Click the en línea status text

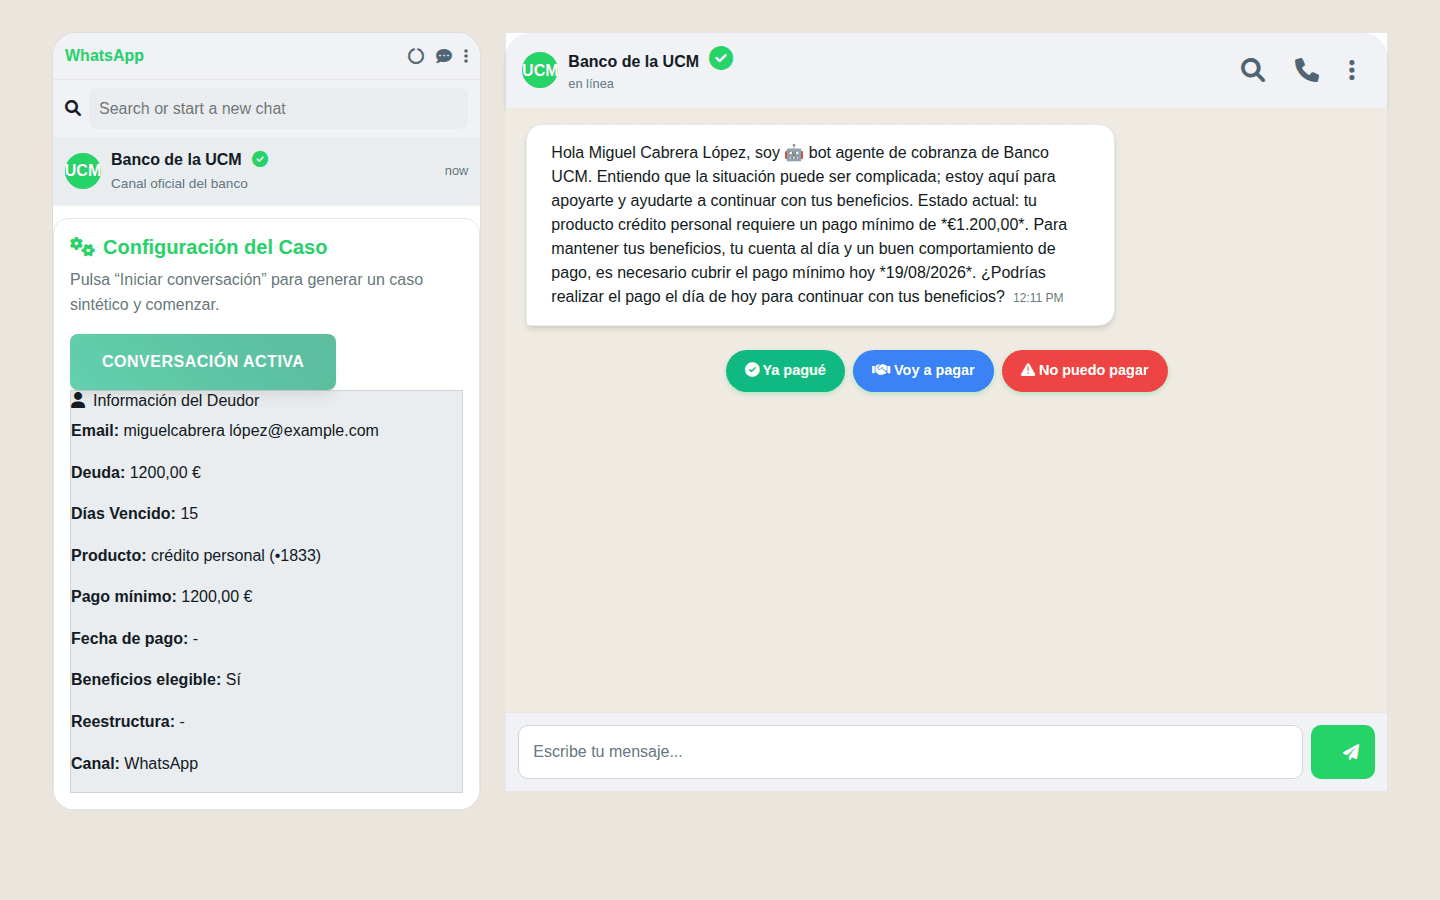point(591,84)
